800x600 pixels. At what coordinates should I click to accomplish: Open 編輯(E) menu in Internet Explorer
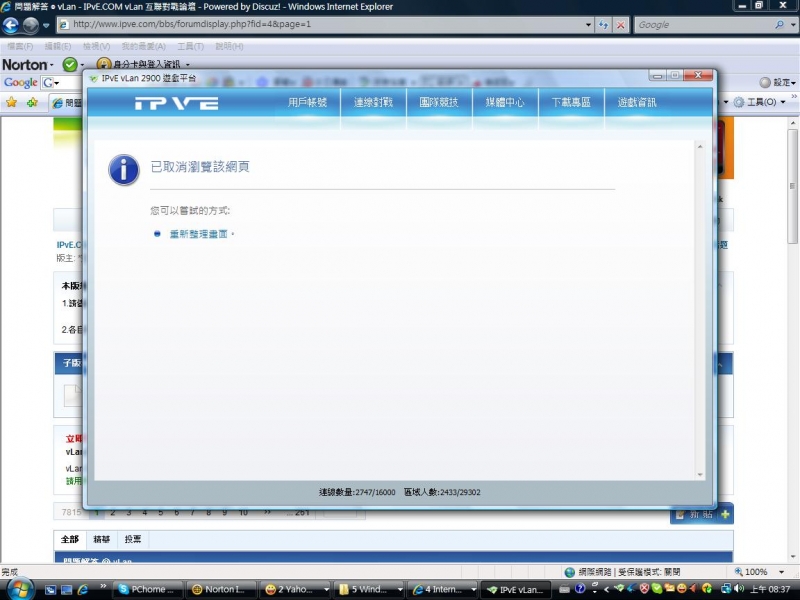coord(58,46)
